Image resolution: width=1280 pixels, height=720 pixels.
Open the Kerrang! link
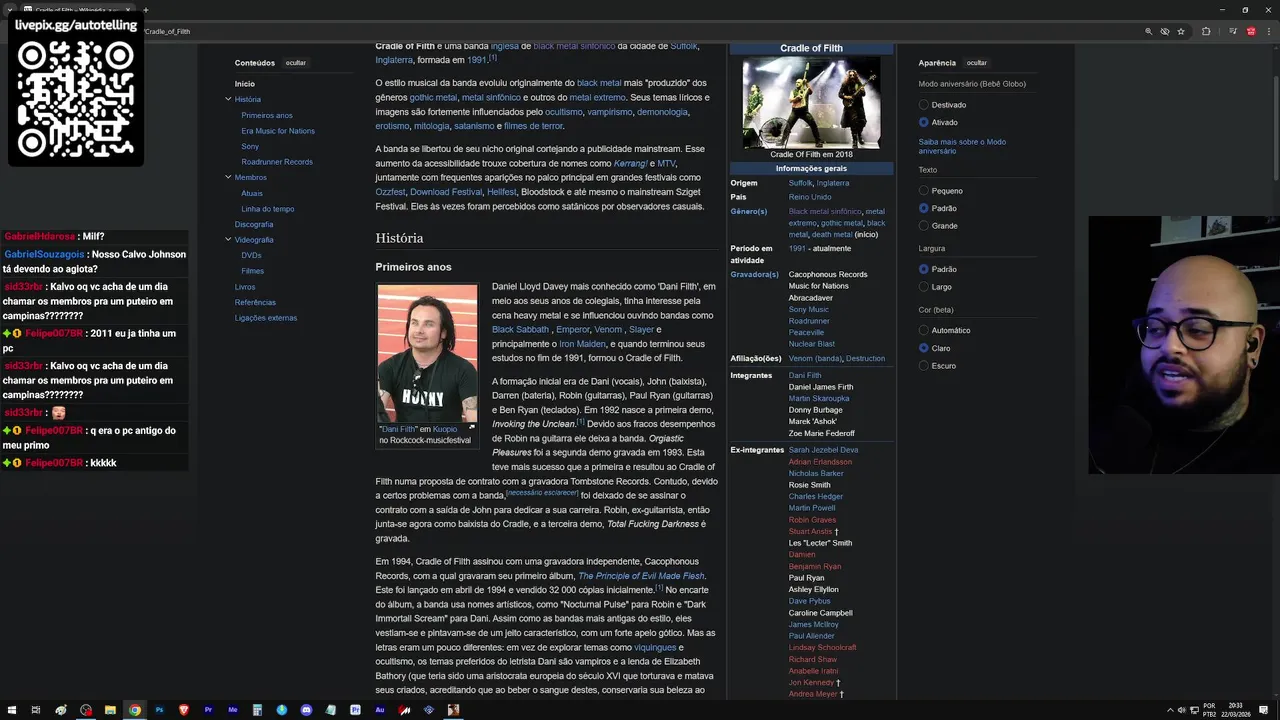630,163
